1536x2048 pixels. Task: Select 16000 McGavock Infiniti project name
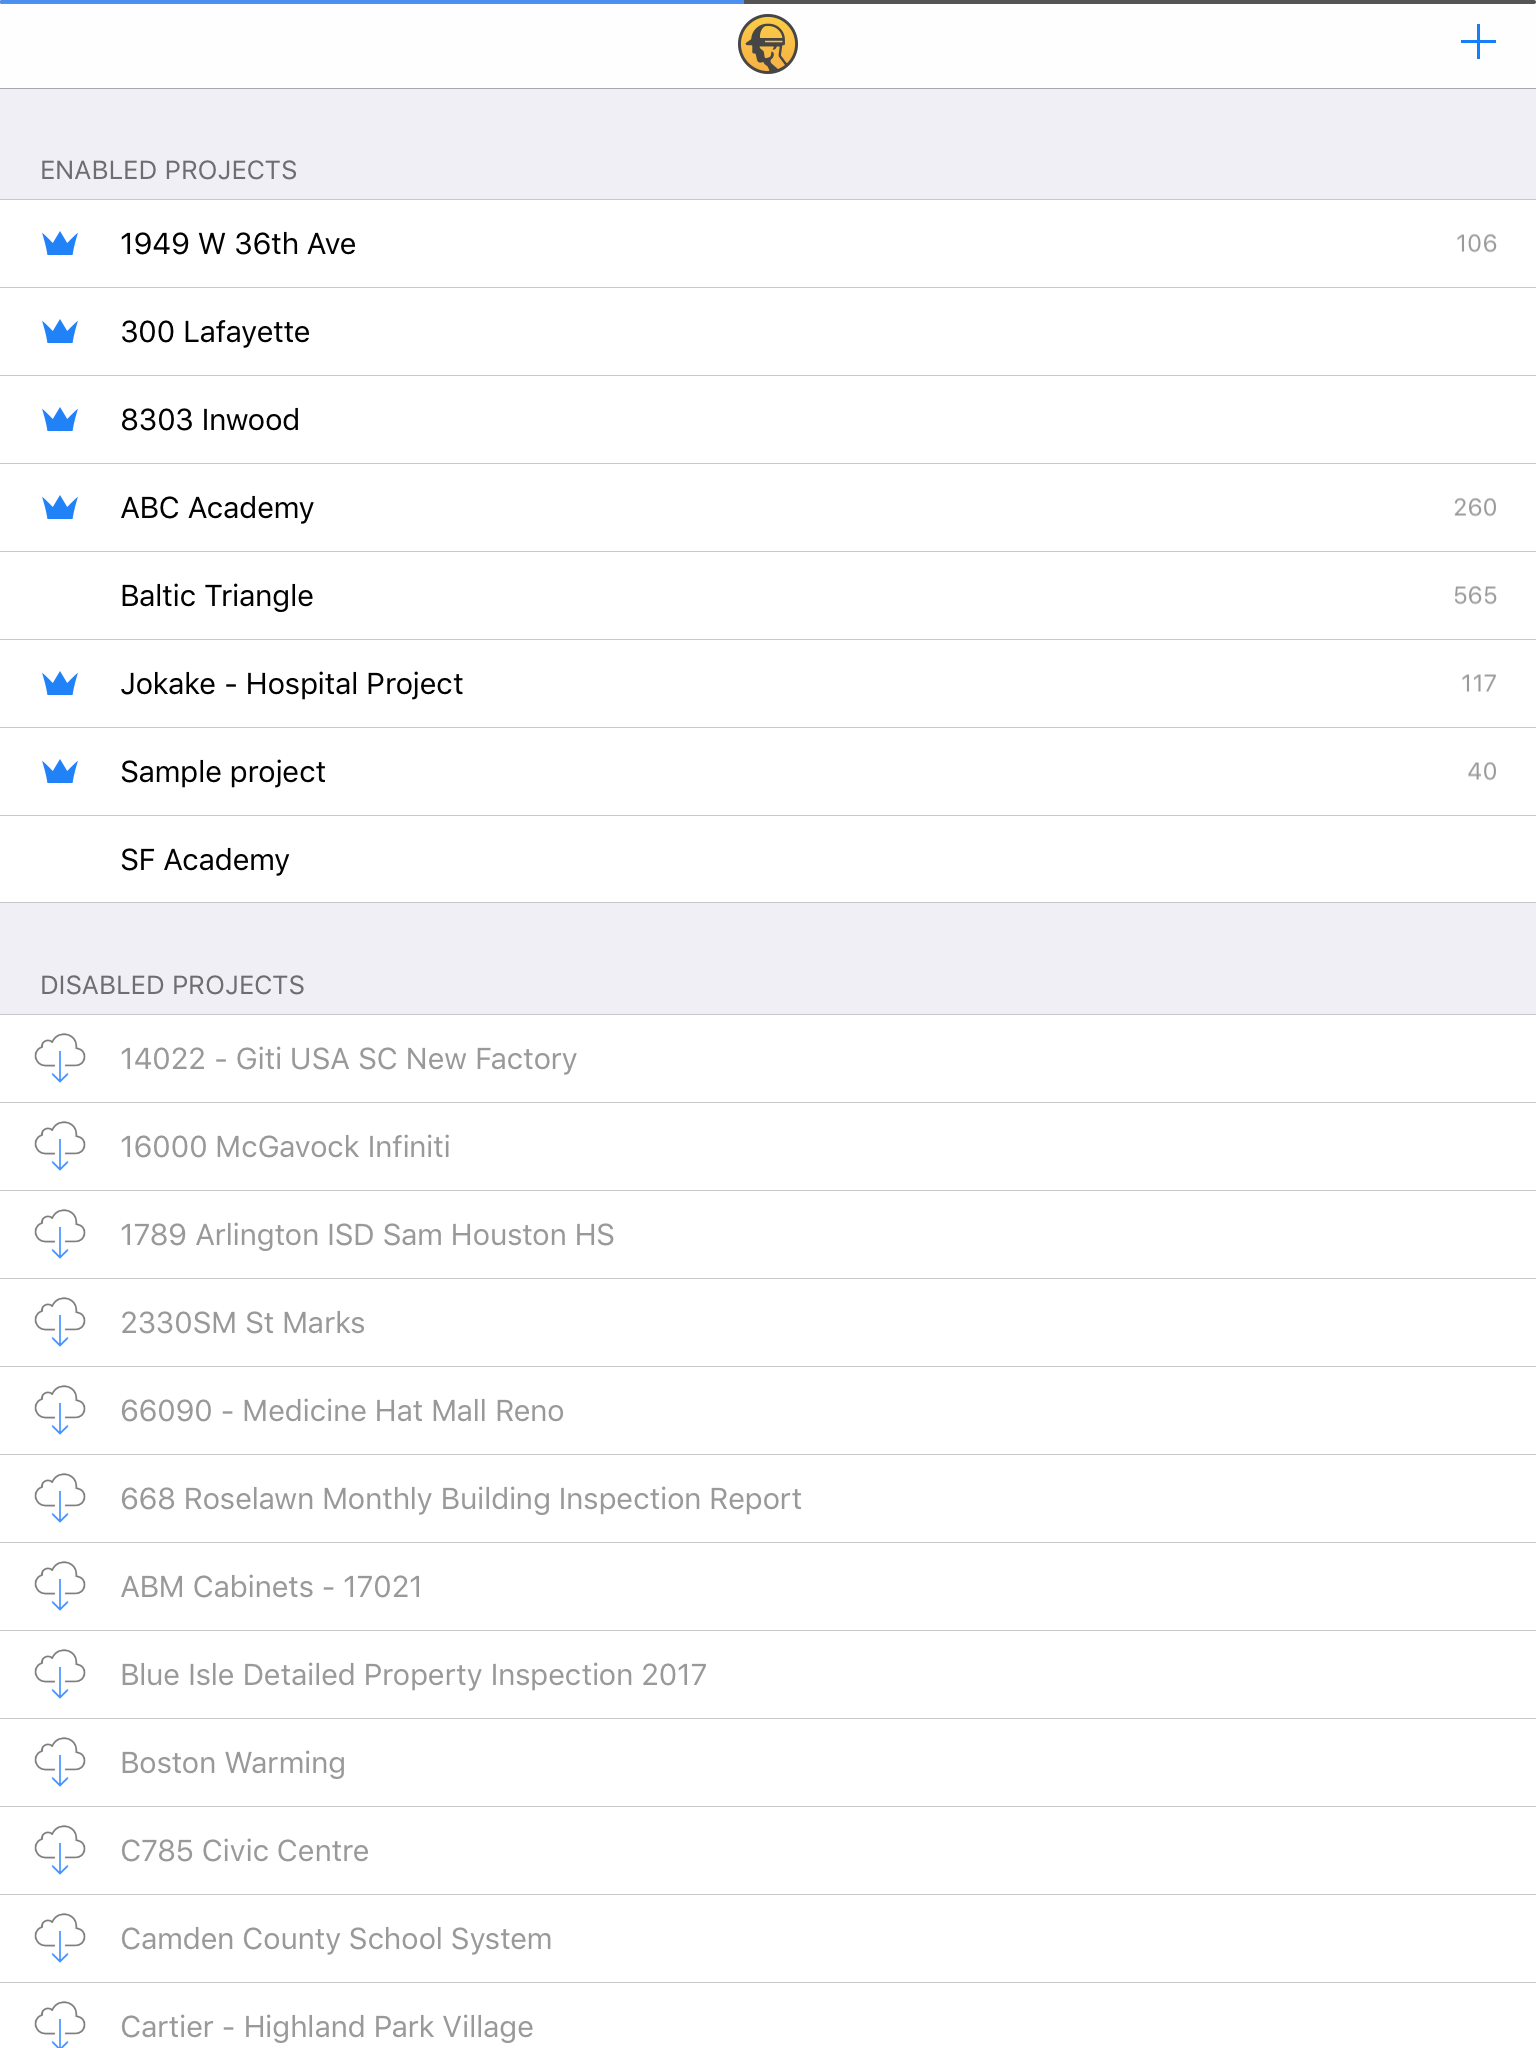pos(285,1147)
